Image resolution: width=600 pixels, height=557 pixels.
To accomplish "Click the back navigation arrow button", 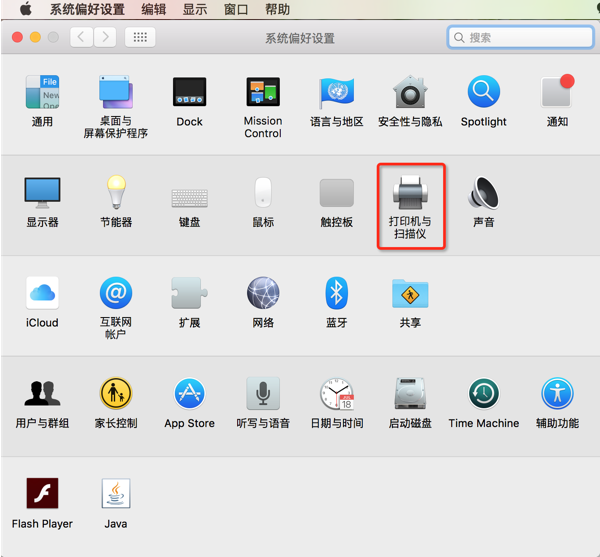I will click(x=82, y=37).
